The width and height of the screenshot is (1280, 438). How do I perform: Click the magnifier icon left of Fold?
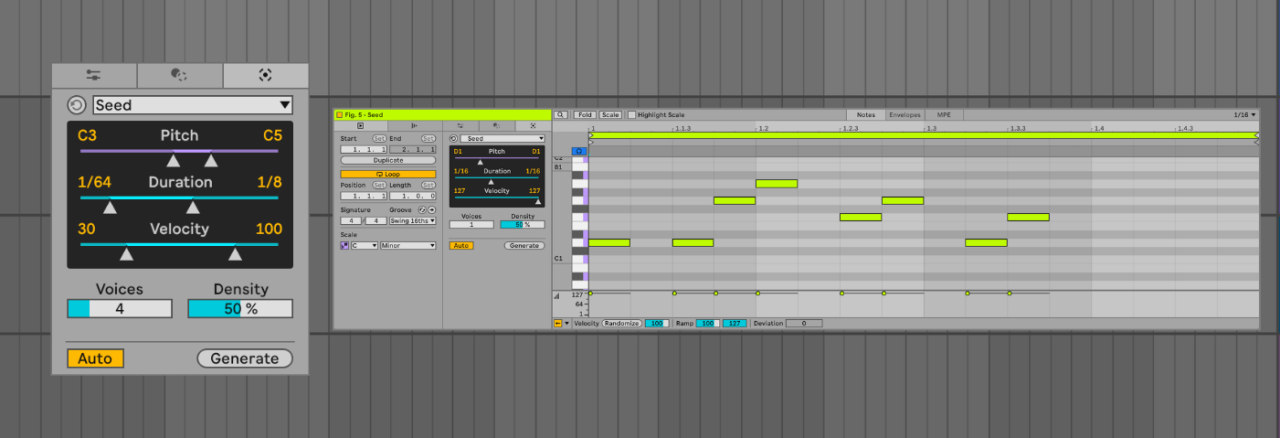[x=562, y=115]
